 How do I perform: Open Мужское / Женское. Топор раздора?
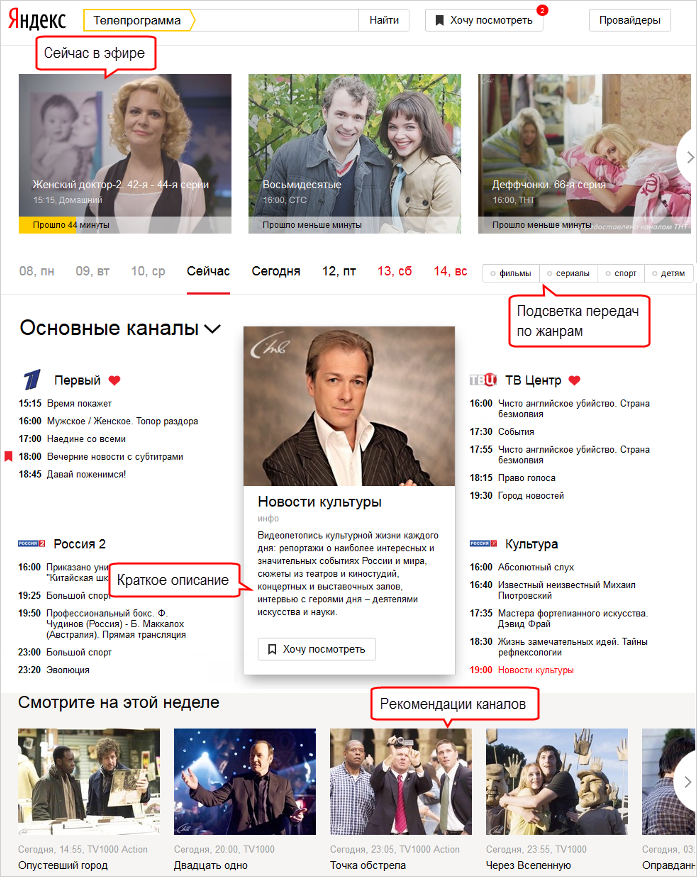(x=123, y=421)
